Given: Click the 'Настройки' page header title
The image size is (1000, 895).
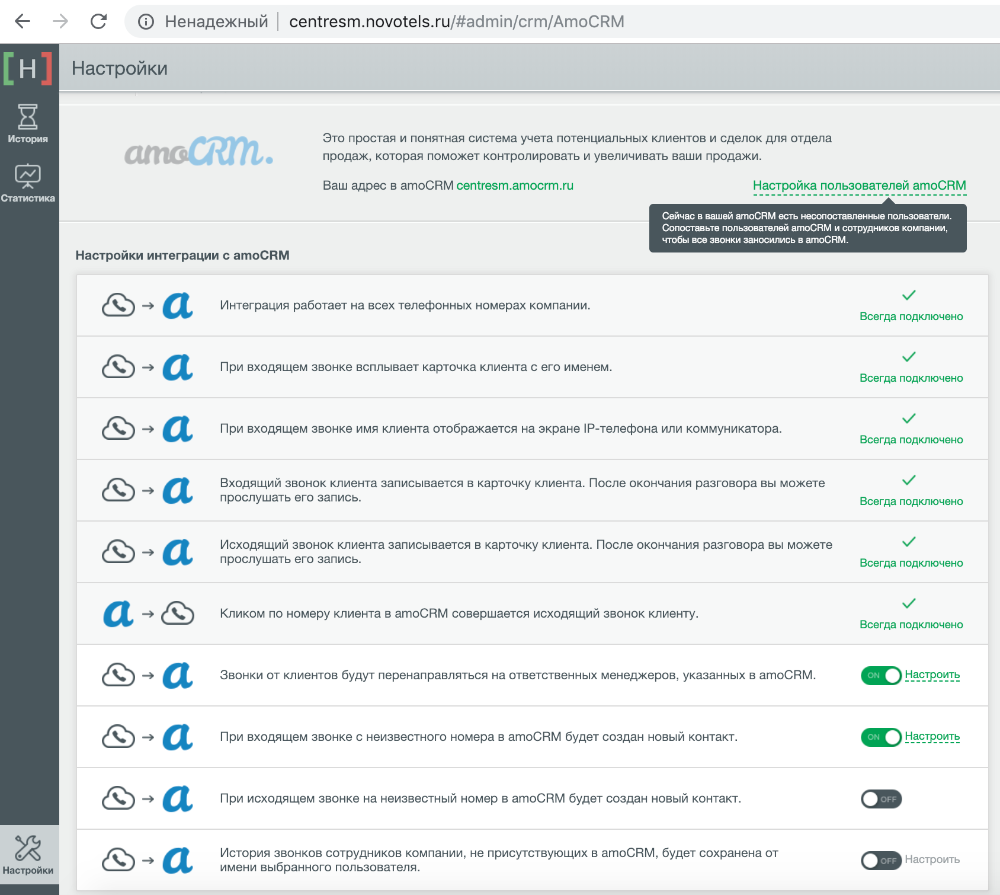Looking at the screenshot, I should [x=119, y=68].
